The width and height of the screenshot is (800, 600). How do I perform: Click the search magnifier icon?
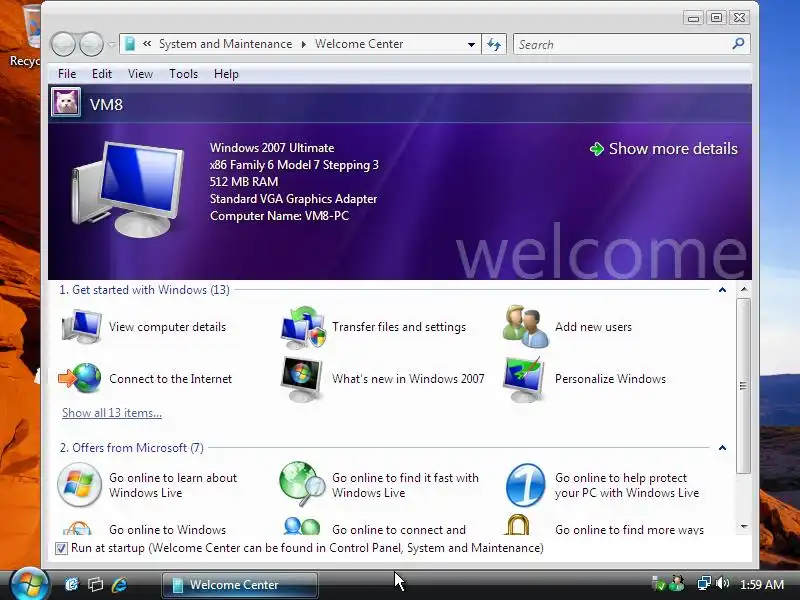click(x=738, y=44)
